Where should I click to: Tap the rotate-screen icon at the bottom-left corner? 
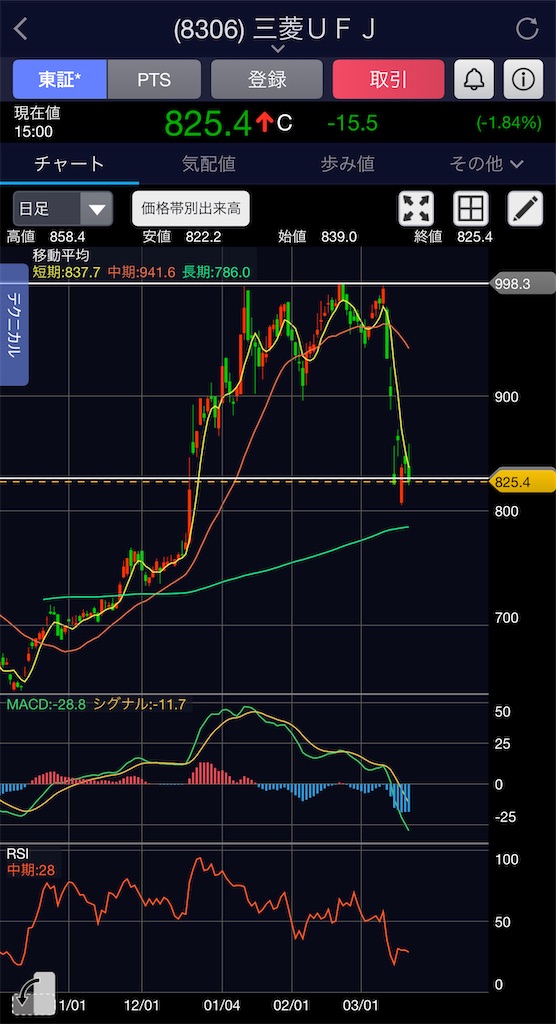33,993
